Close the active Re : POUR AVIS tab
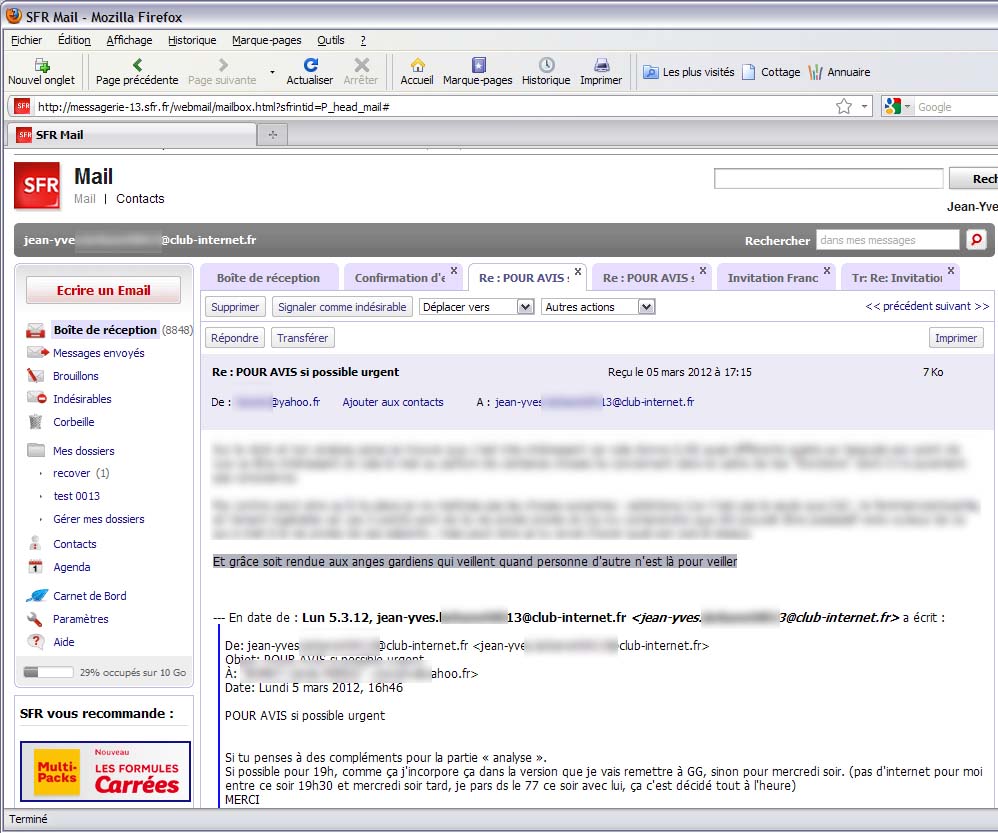The image size is (998, 833). click(577, 271)
